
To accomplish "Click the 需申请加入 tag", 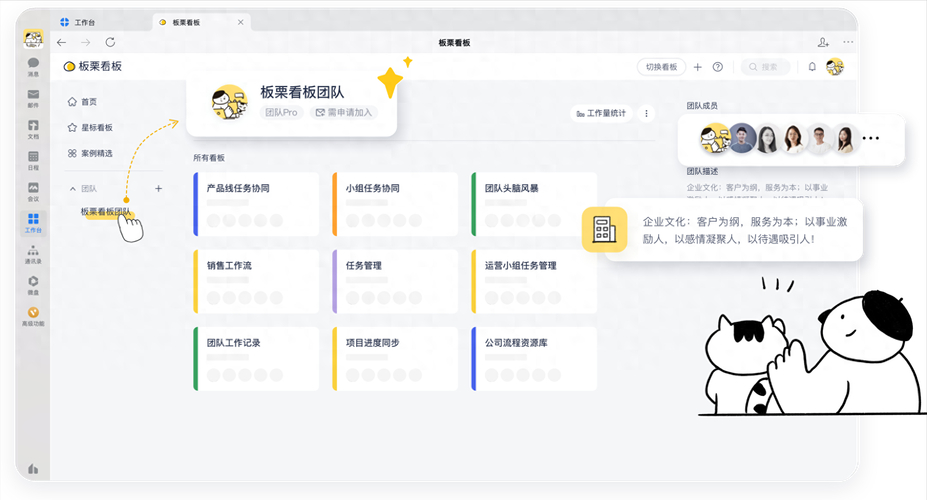I will [344, 112].
